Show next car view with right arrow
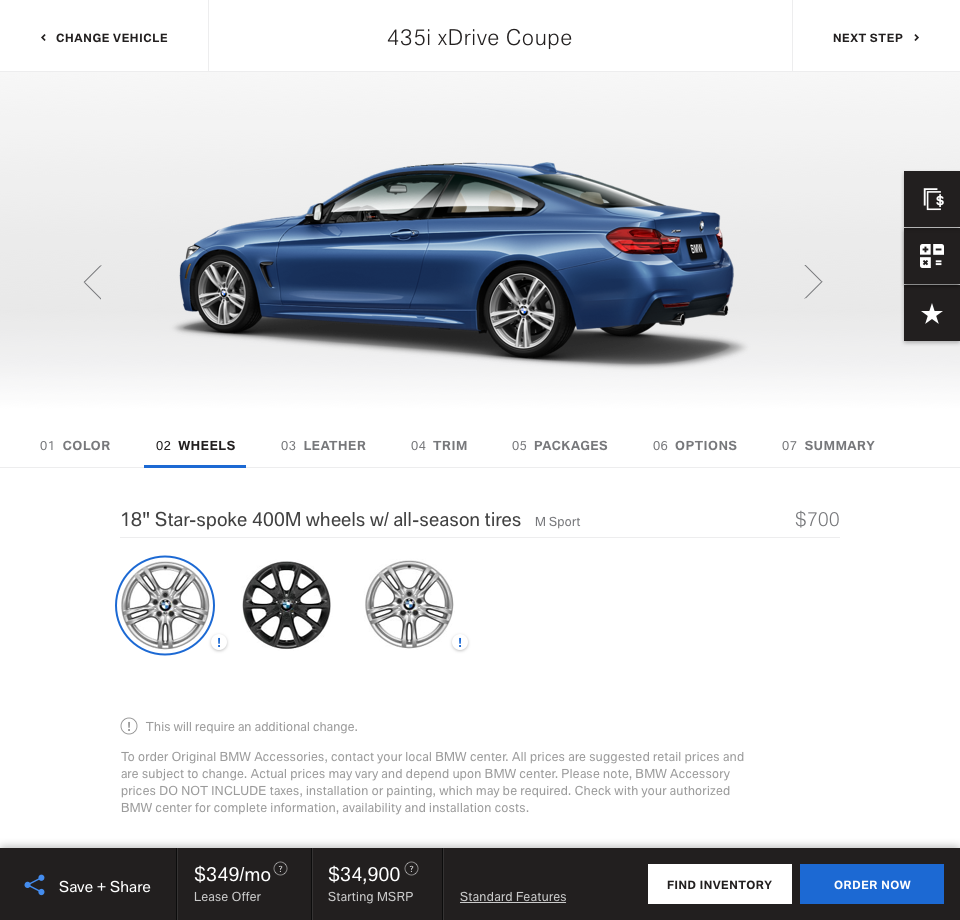 [812, 282]
